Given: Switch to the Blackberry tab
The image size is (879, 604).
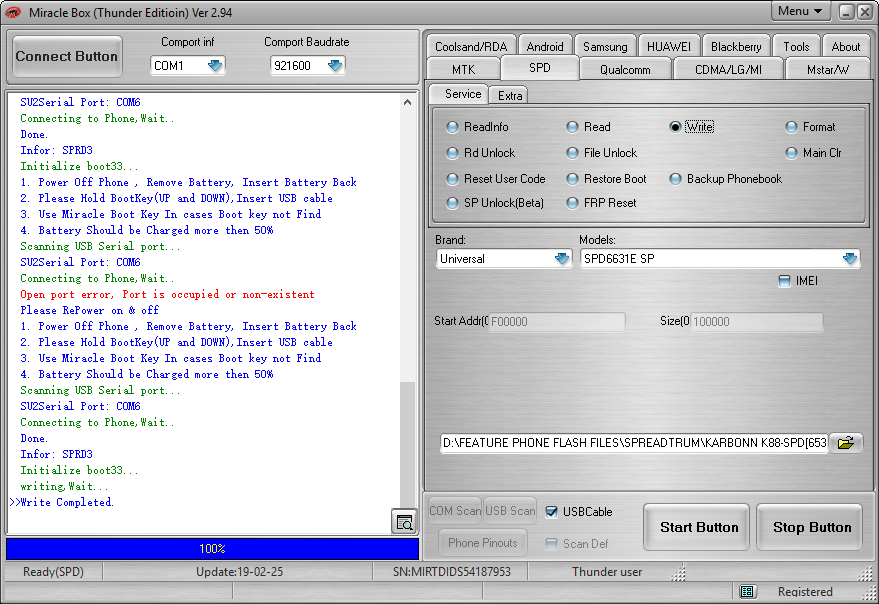Looking at the screenshot, I should (x=736, y=47).
